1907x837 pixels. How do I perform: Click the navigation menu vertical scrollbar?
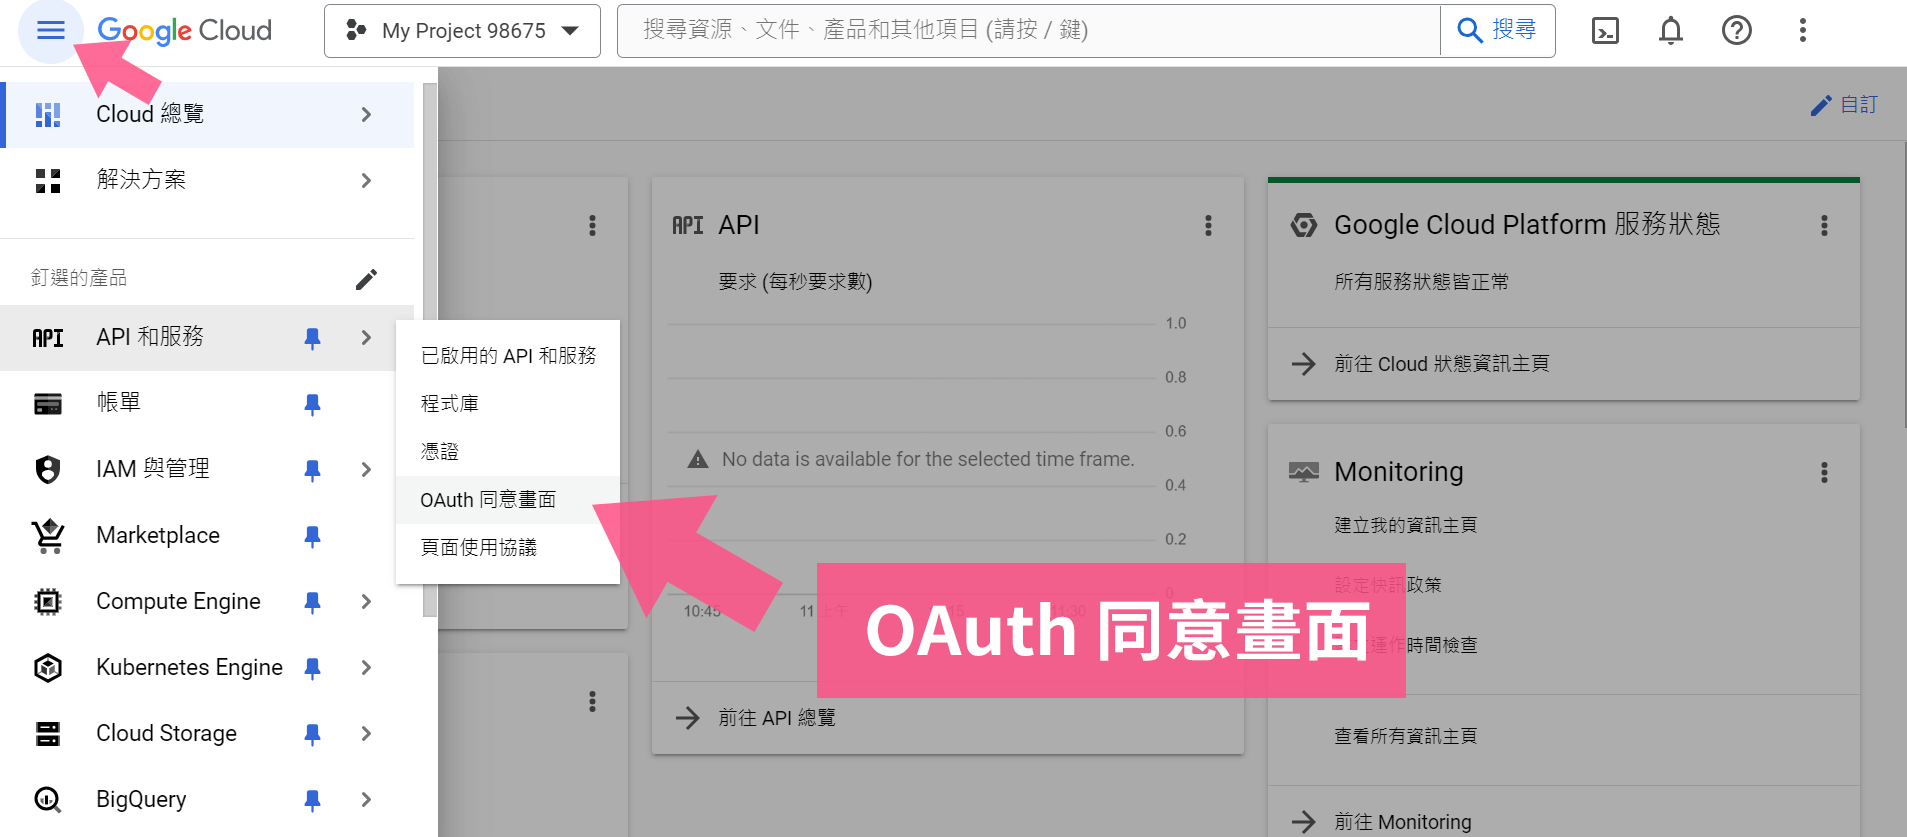[430, 350]
